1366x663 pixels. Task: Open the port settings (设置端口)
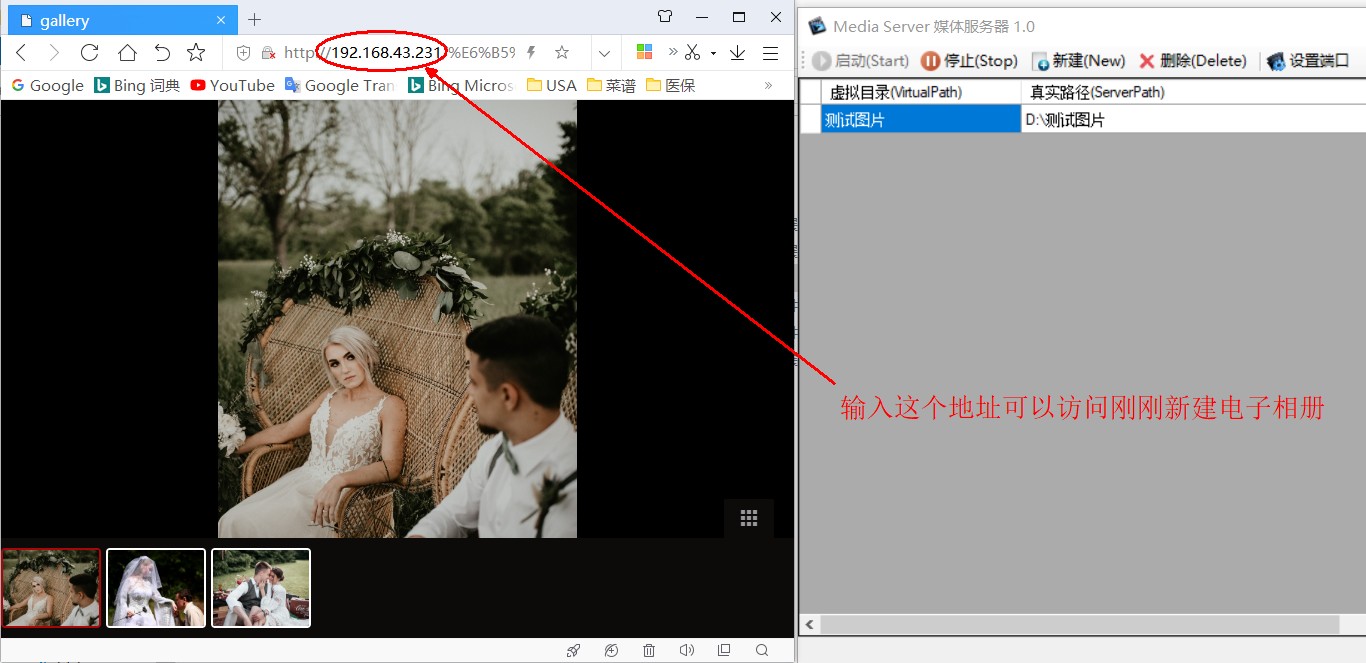1308,61
